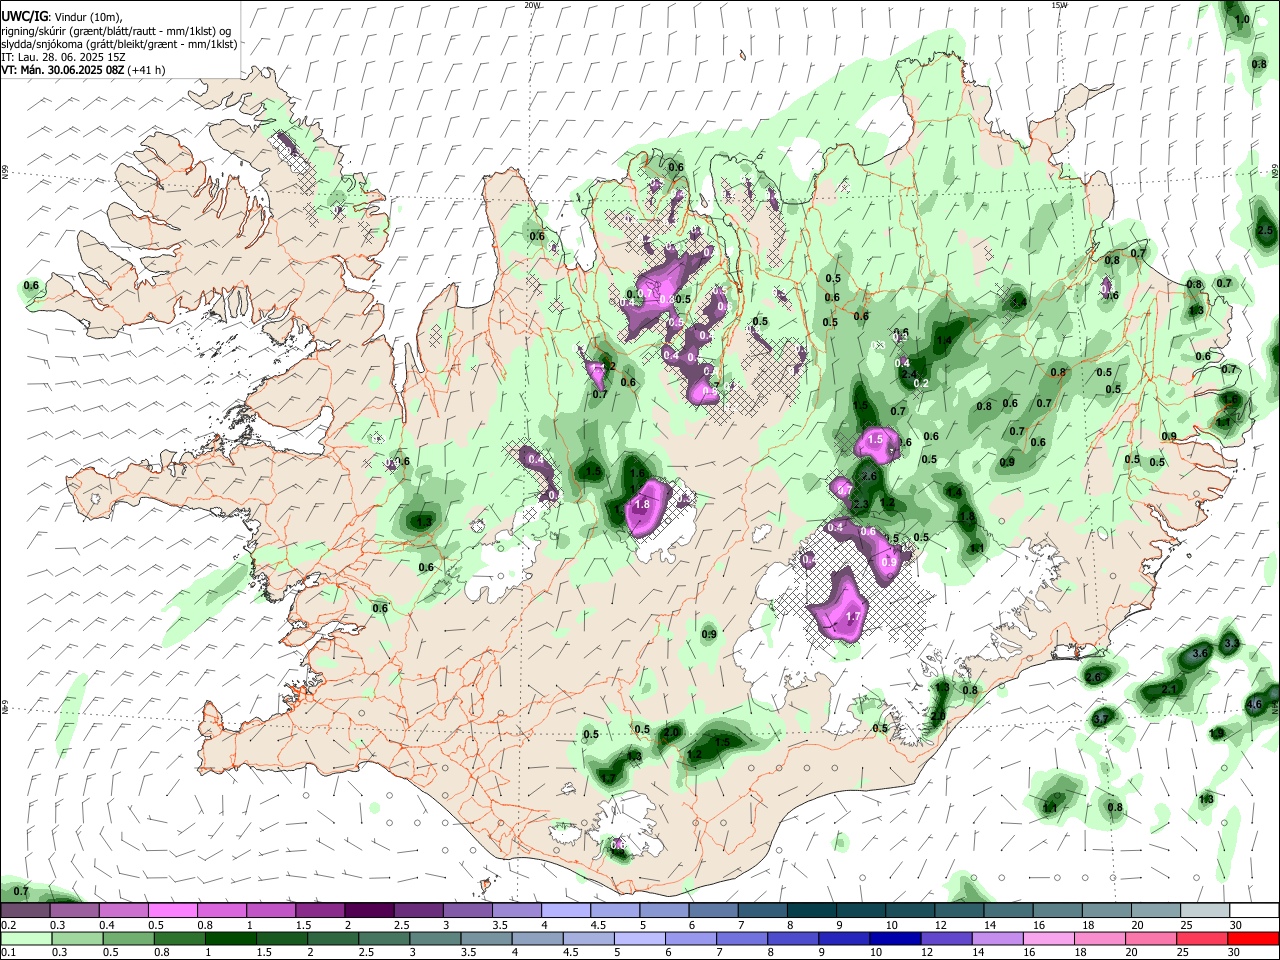Click the "rigning/skúrir" legend description line

coord(116,31)
